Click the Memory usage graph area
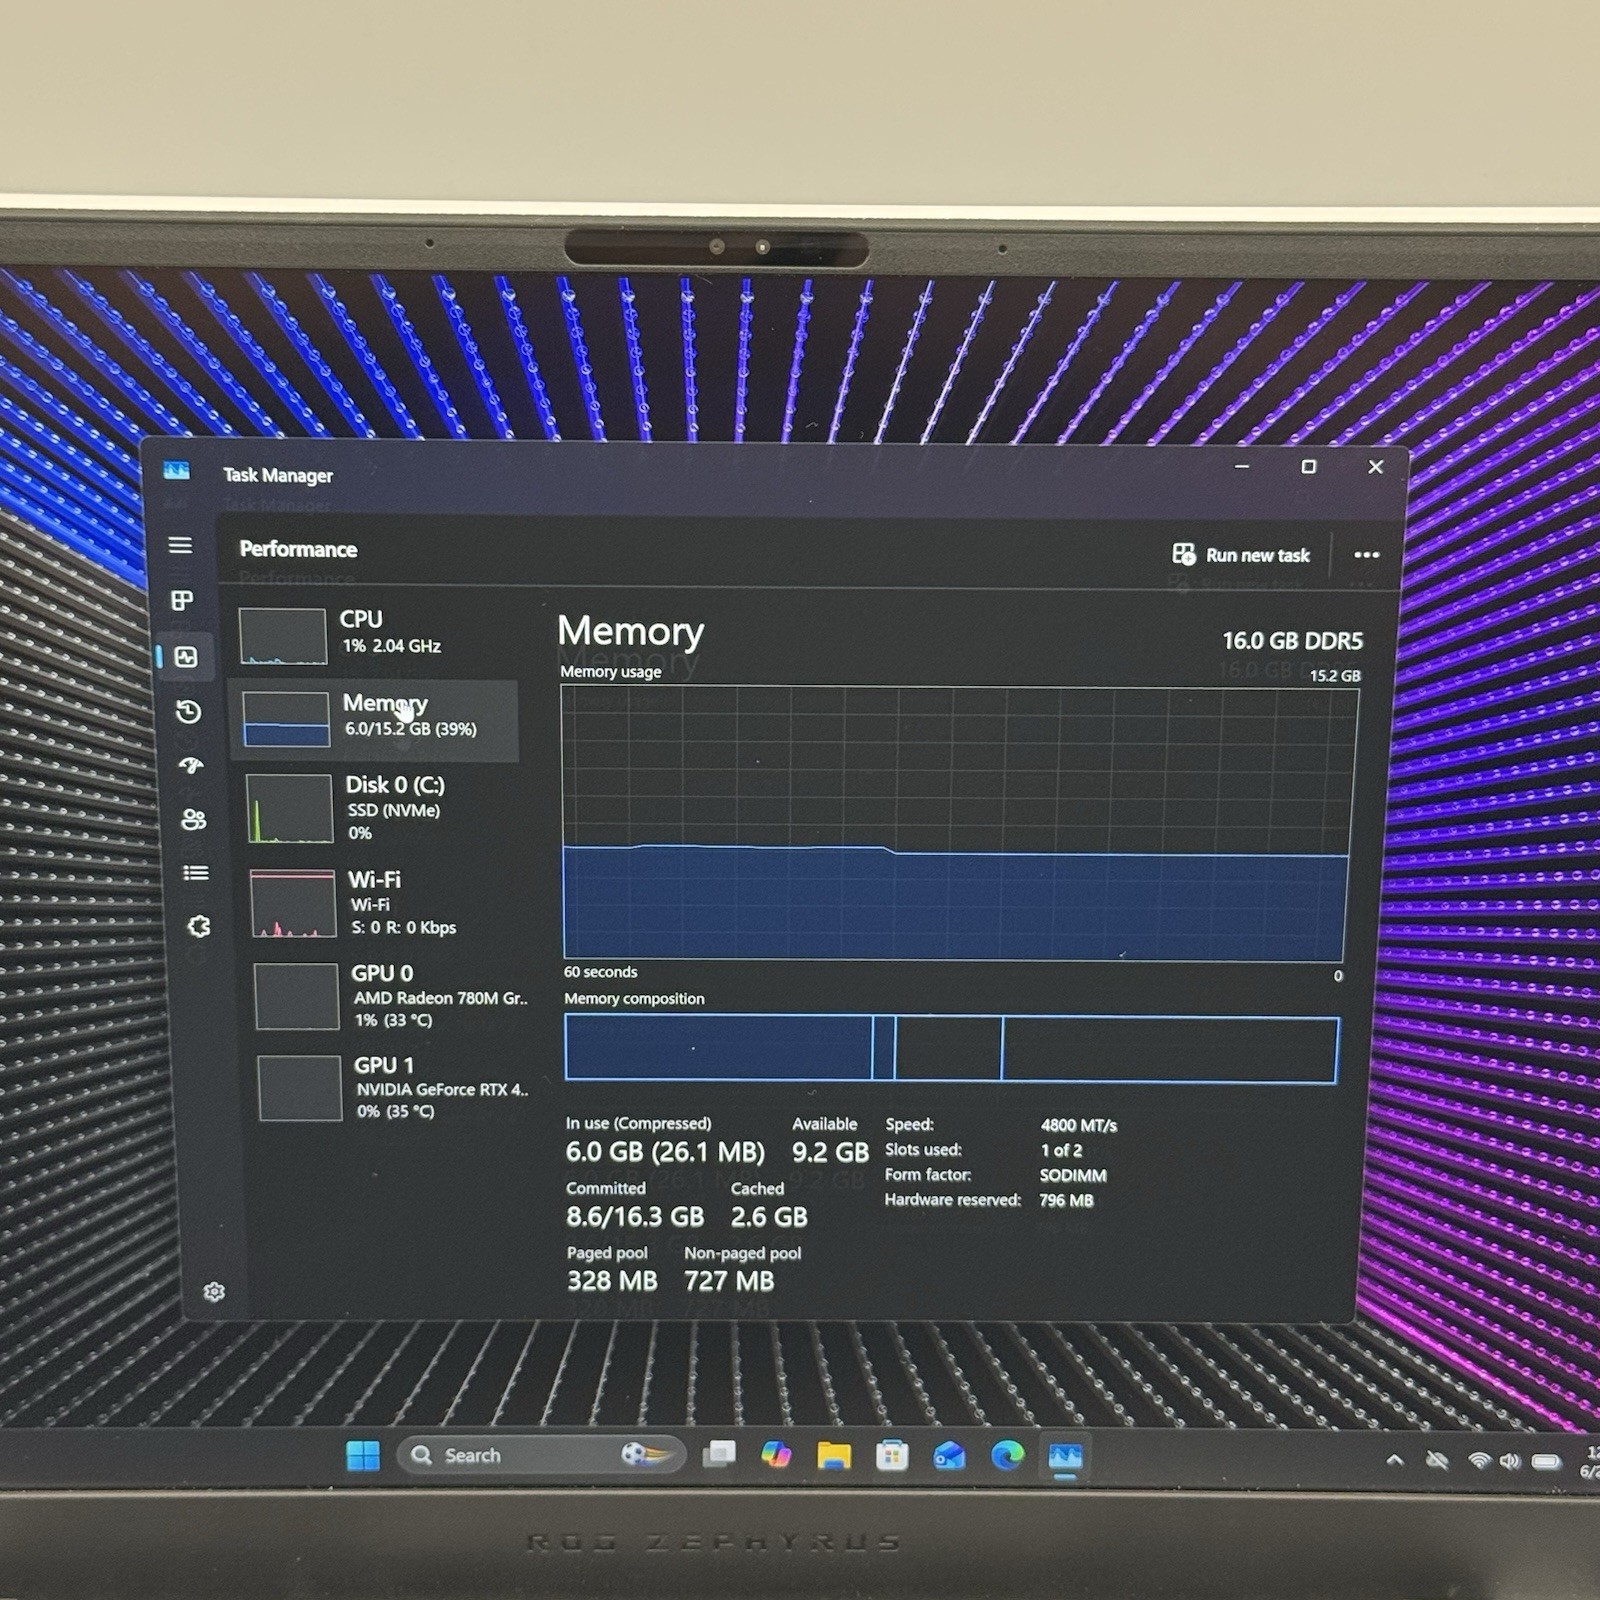Viewport: 1600px width, 1600px height. coord(957,823)
